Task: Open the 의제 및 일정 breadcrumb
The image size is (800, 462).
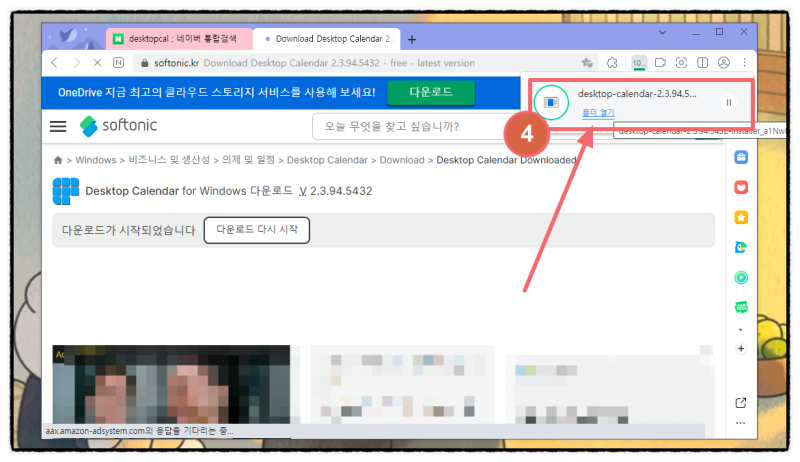Action: tap(248, 160)
